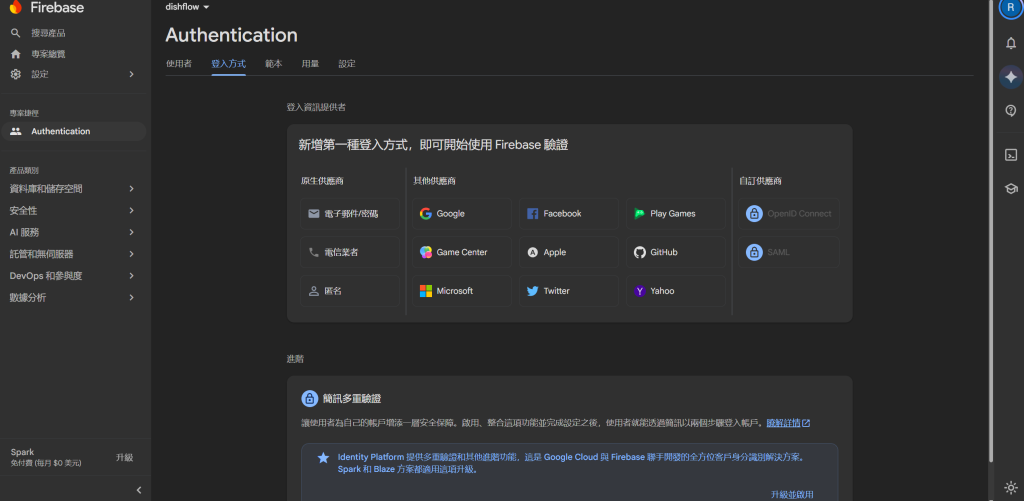Collapse the sidebar with bottom chevron
Image resolution: width=1024 pixels, height=501 pixels.
pyautogui.click(x=138, y=490)
